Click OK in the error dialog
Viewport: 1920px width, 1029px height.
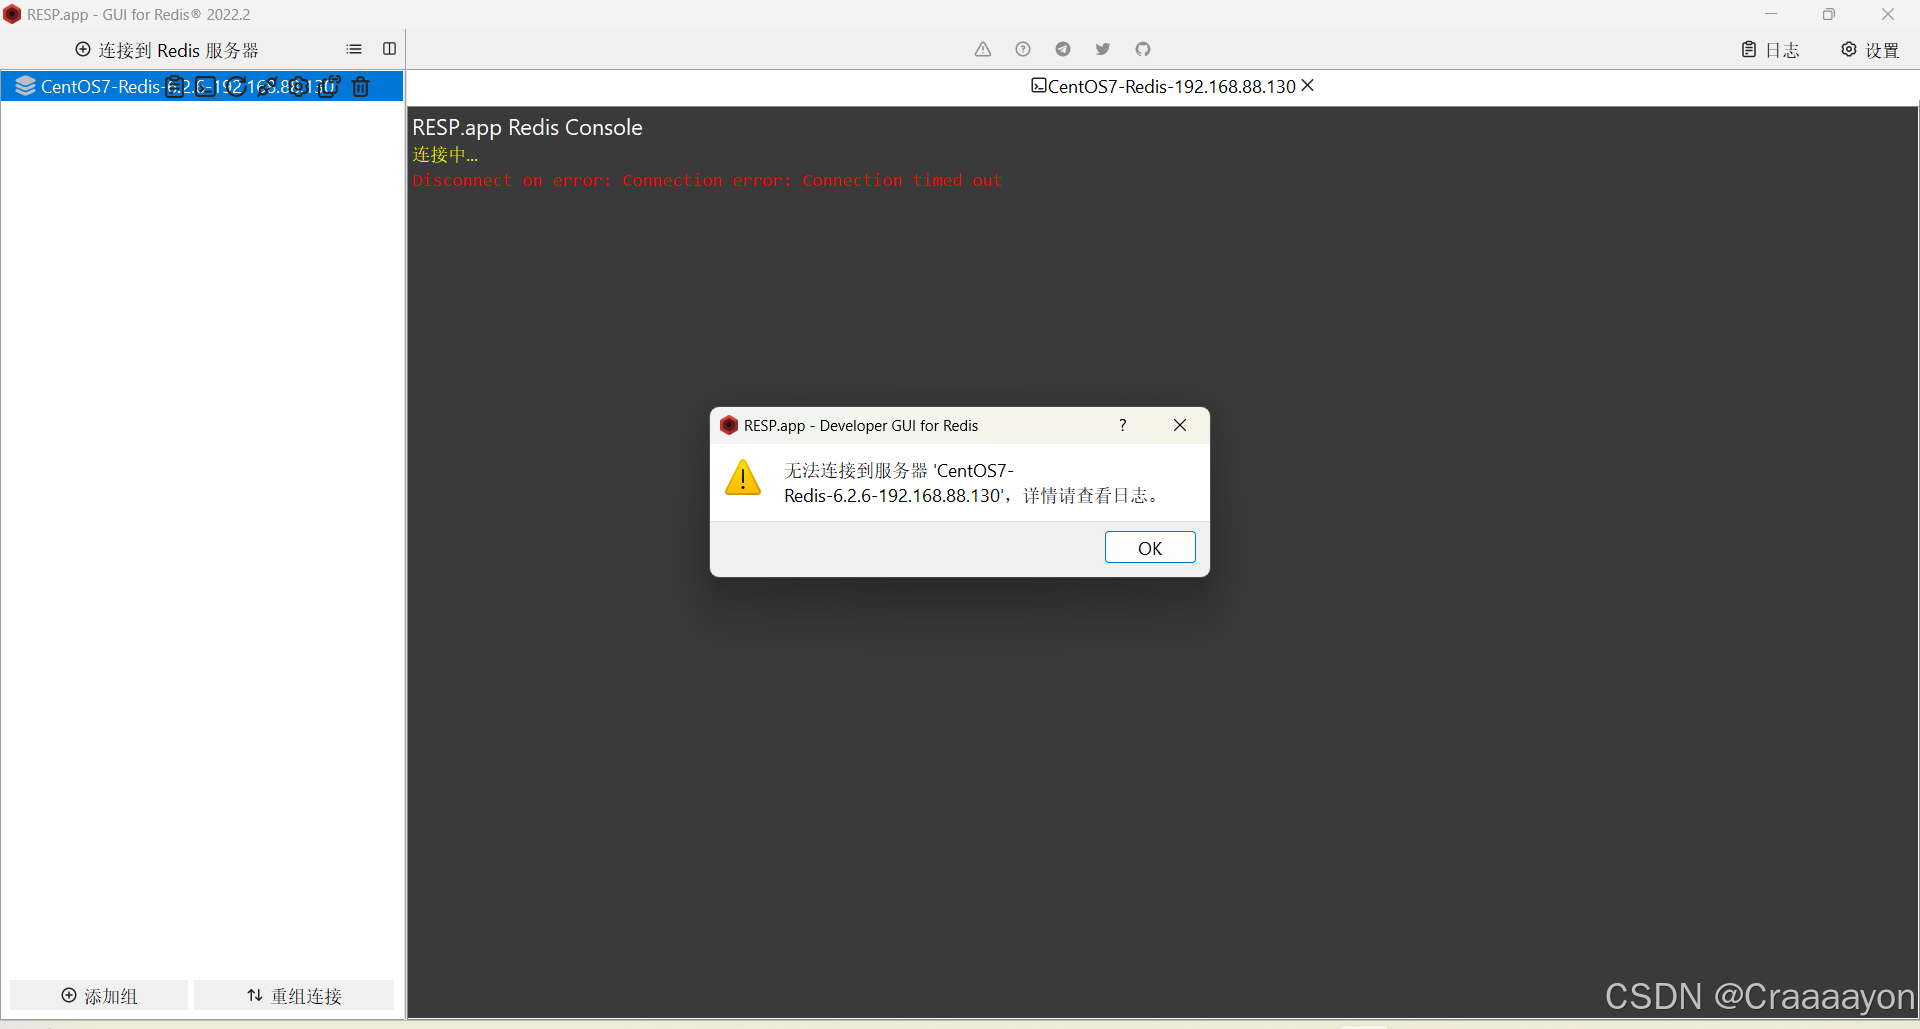pyautogui.click(x=1150, y=547)
